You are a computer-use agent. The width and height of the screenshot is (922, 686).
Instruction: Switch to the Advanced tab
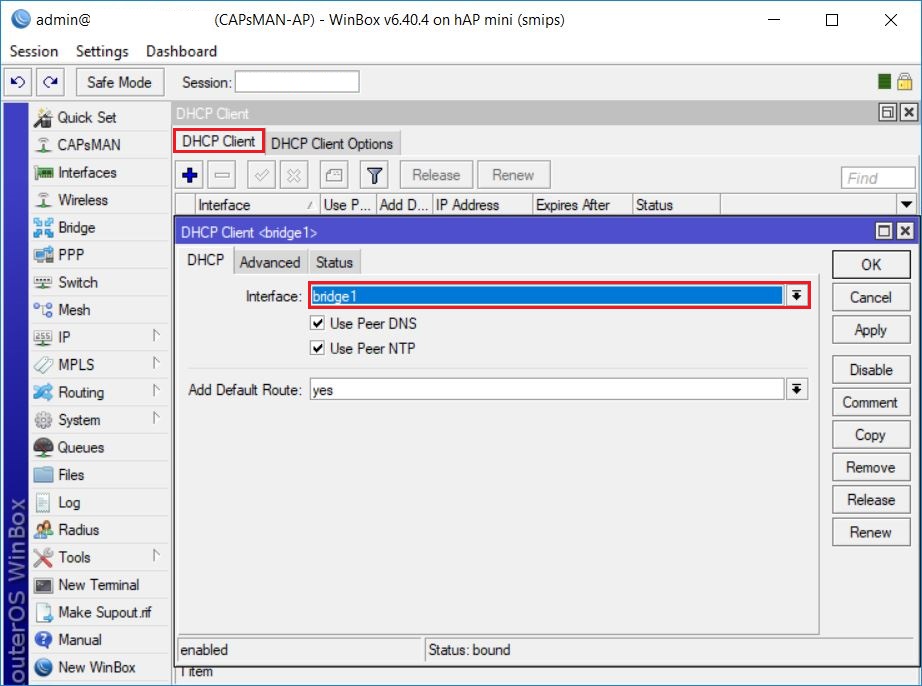(270, 262)
